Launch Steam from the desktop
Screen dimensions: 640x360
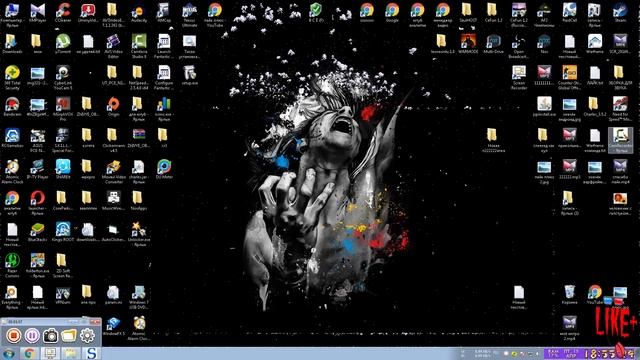pos(620,12)
